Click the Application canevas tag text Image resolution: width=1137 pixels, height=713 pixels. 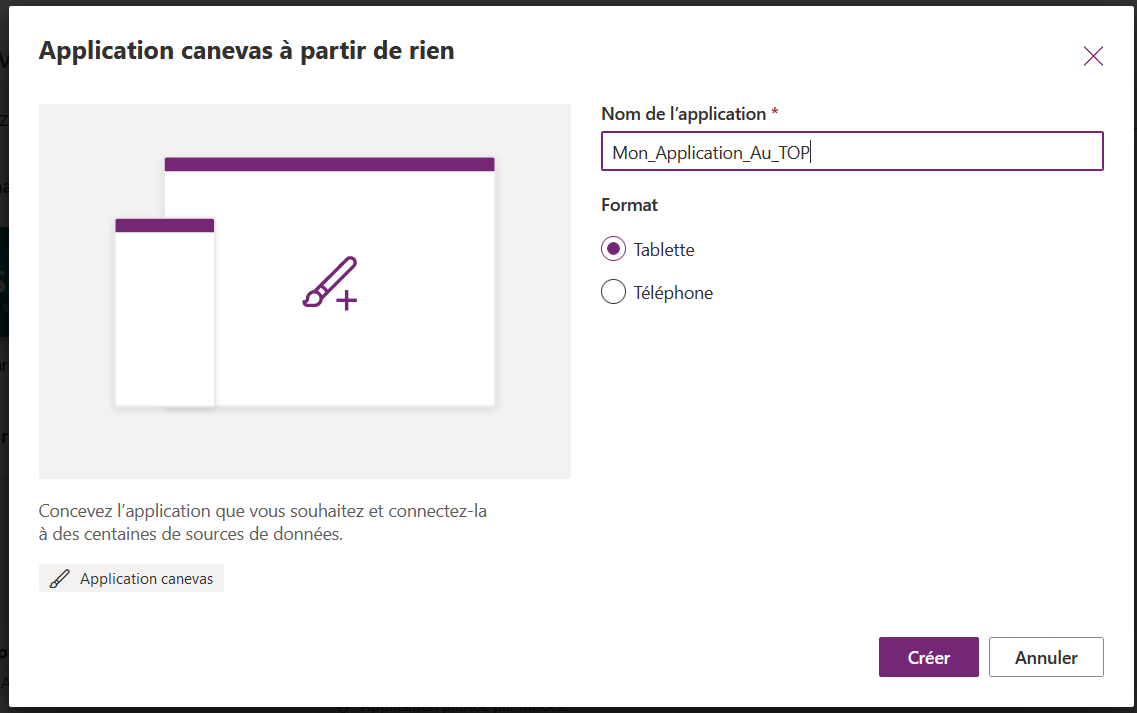[146, 579]
